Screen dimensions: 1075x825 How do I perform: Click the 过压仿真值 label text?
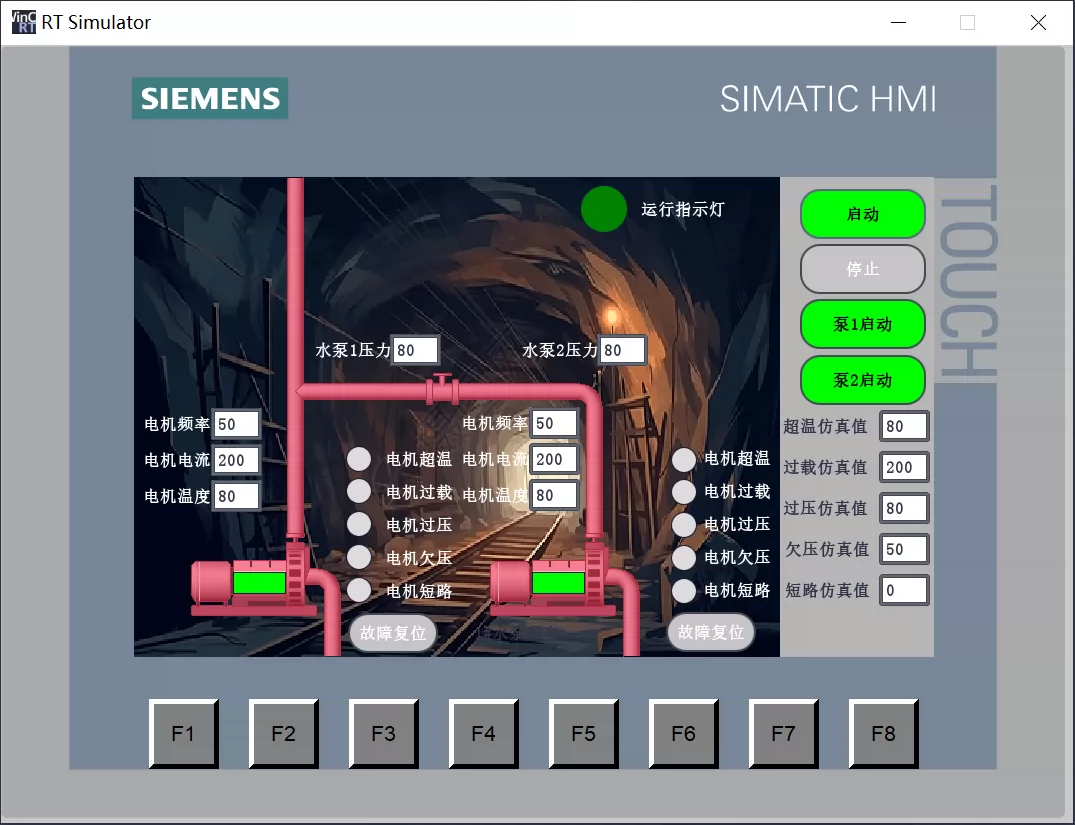point(825,508)
